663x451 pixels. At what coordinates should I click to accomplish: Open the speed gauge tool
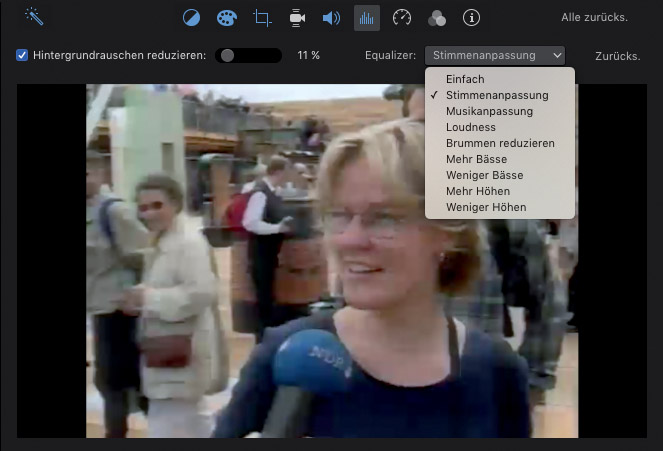(402, 18)
